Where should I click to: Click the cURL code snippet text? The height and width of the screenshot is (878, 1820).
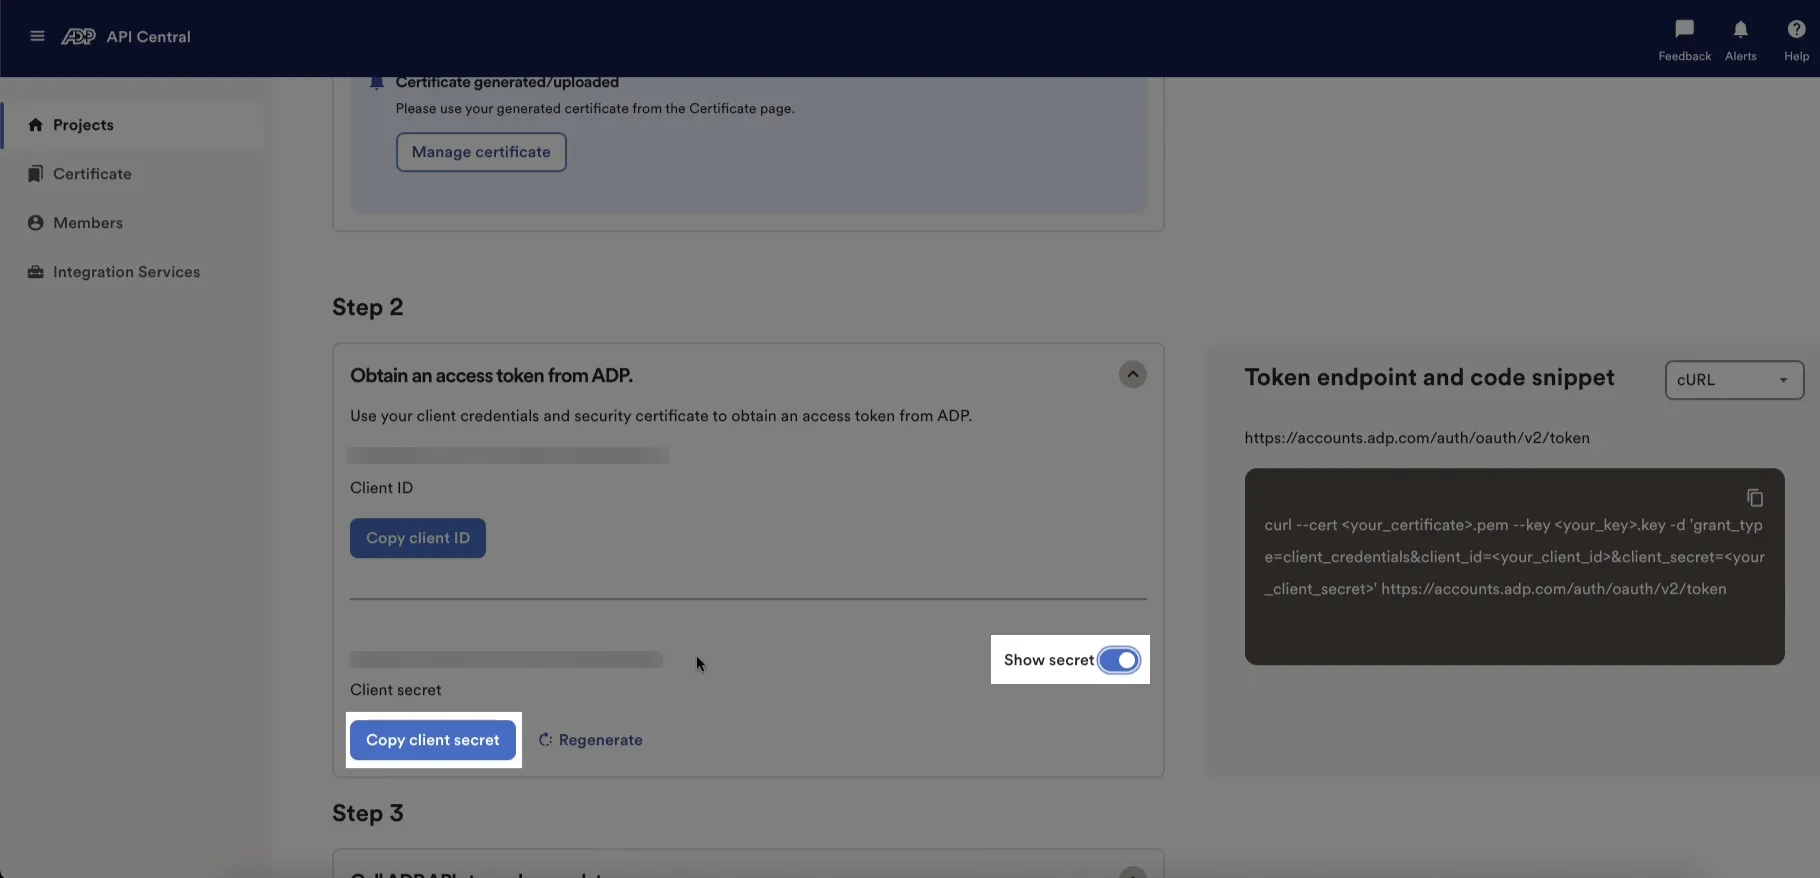1514,557
